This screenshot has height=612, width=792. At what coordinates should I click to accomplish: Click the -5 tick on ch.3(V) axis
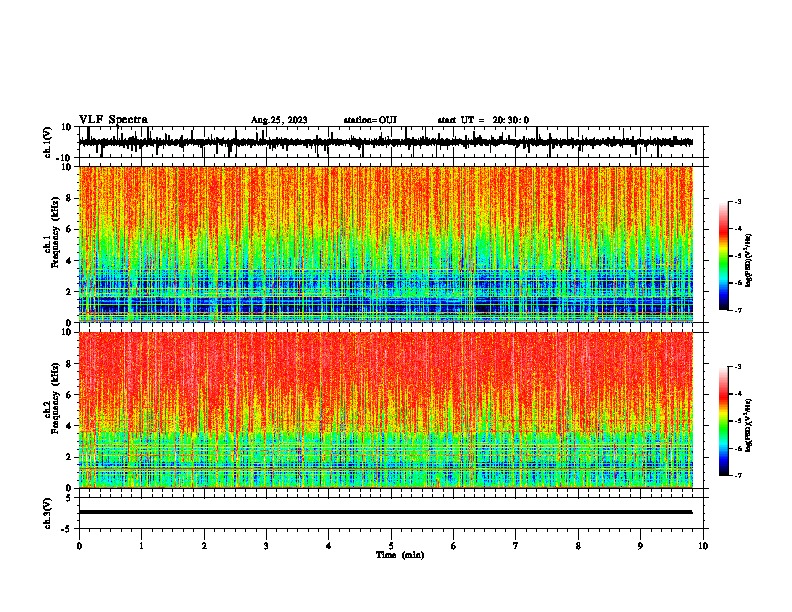click(x=68, y=529)
